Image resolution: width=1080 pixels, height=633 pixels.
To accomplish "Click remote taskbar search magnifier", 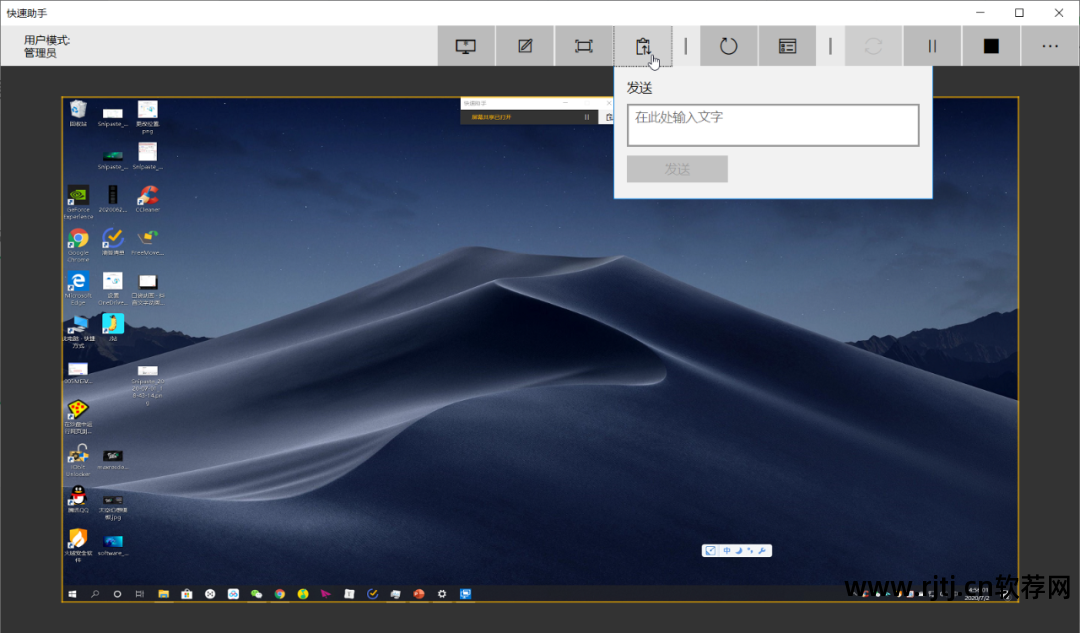I will pyautogui.click(x=95, y=594).
